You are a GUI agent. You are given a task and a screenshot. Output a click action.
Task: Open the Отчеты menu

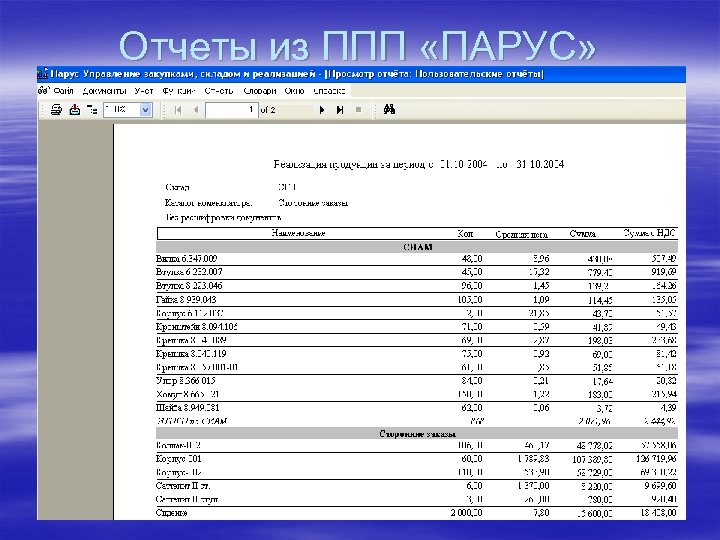(219, 90)
